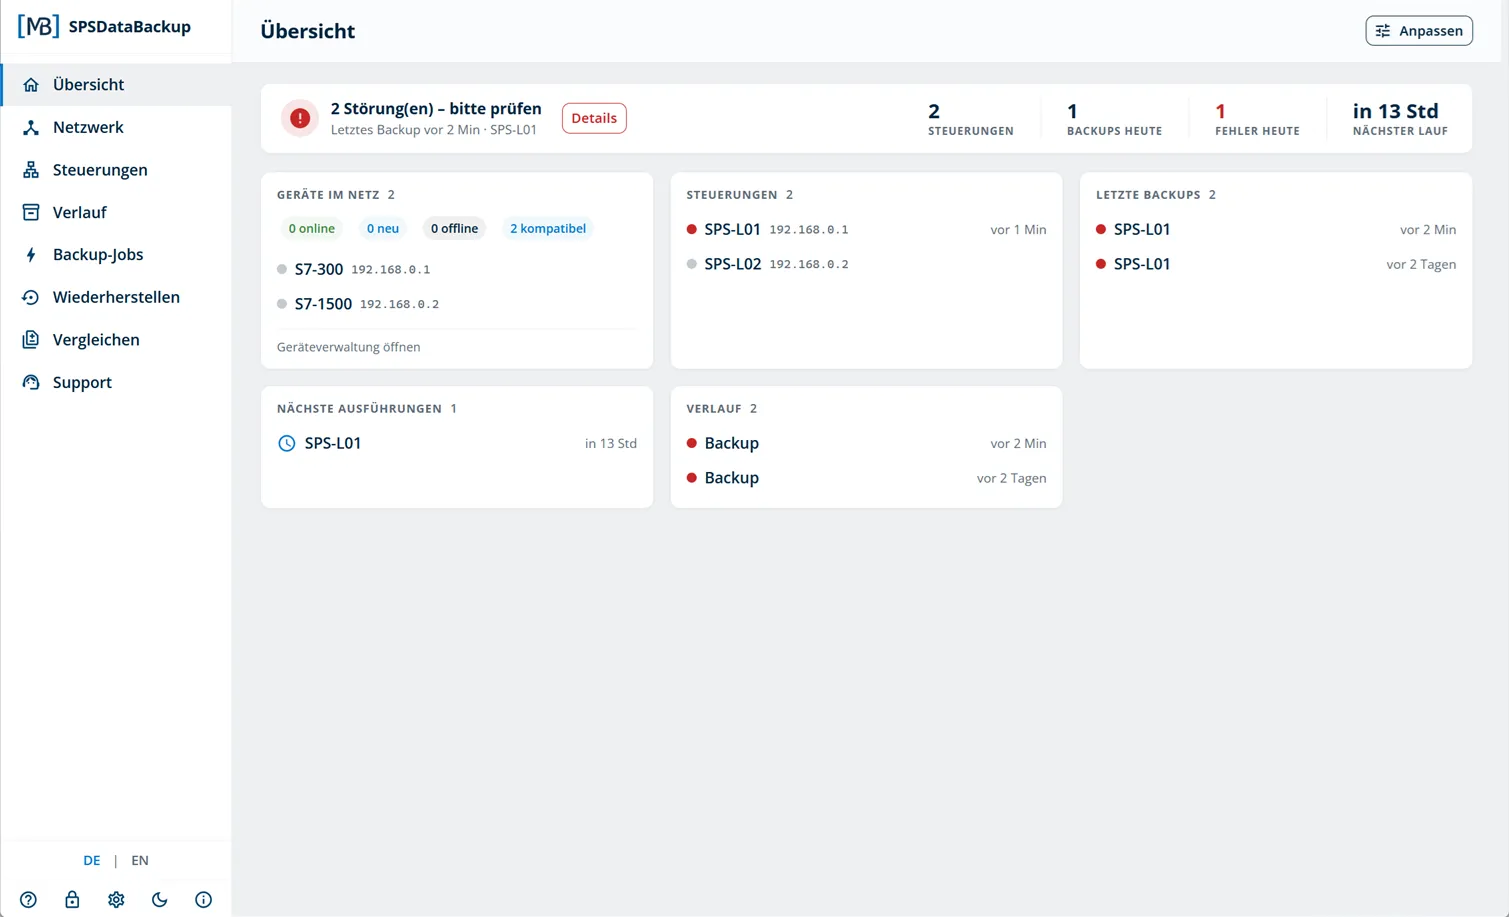Viewport: 1509px width, 917px height.
Task: Click the Netzwerk icon in the sidebar
Action: 31,127
